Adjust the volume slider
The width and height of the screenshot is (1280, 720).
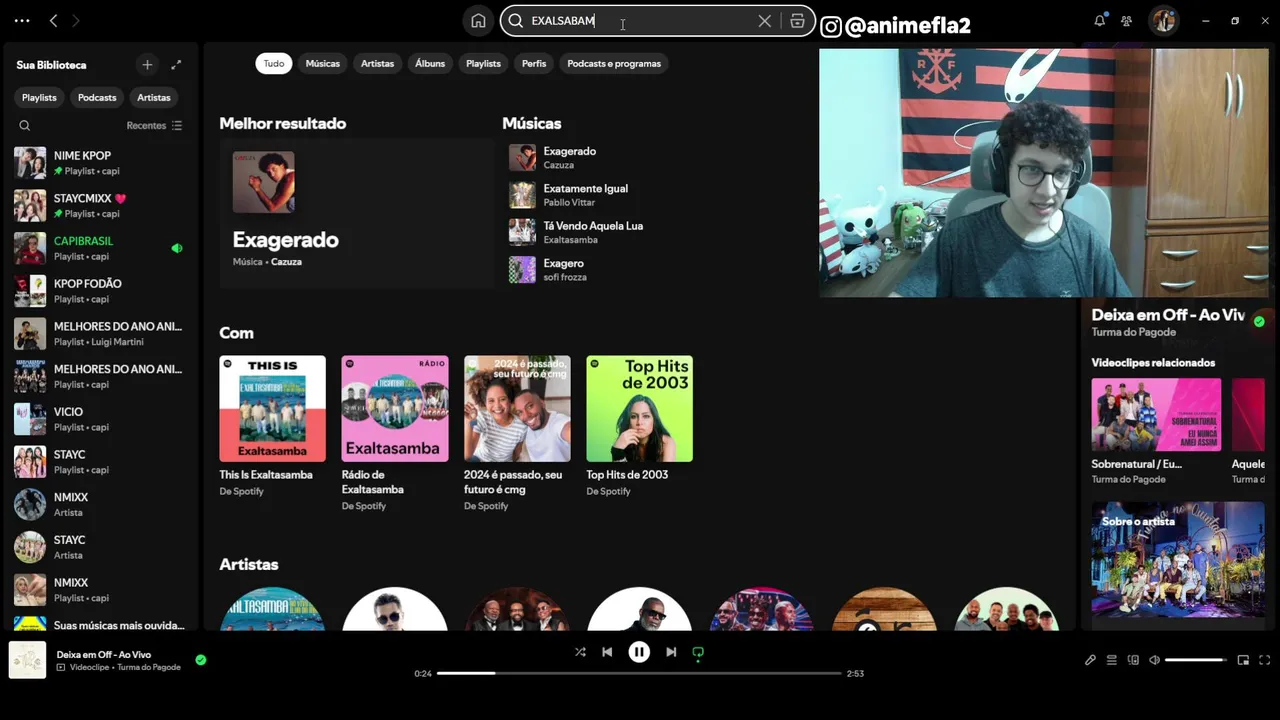(x=1195, y=660)
